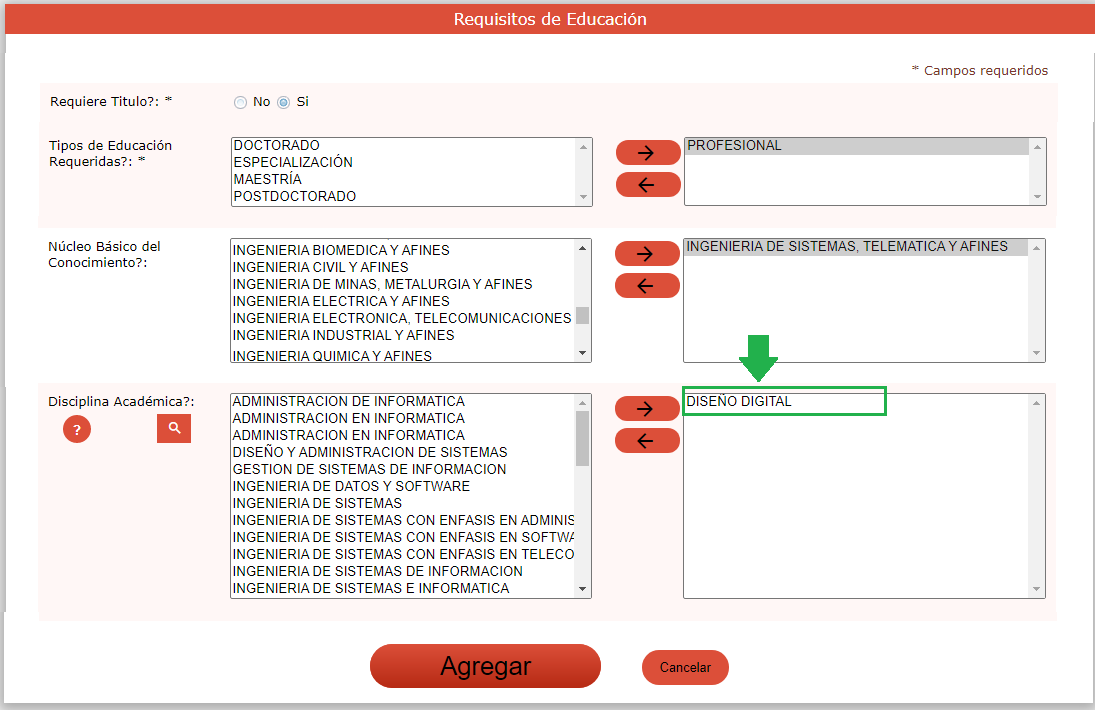Click scroll-down arrow of selected Núcleo Básico list
1095x710 pixels.
1036,353
